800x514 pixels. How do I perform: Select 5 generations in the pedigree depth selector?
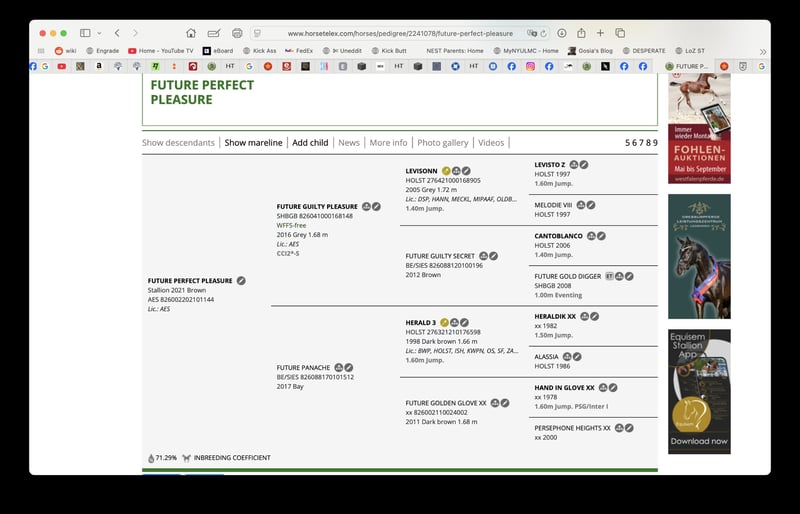(x=628, y=143)
